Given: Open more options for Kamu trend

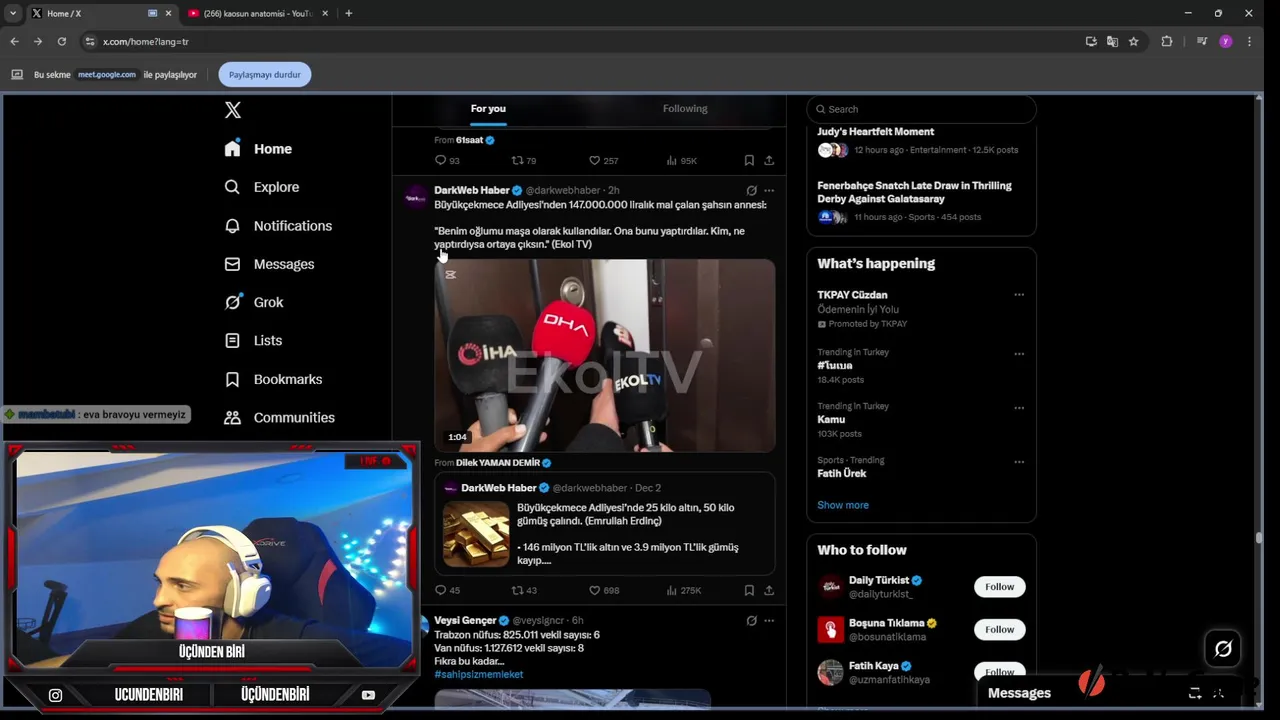Looking at the screenshot, I should 1019,408.
